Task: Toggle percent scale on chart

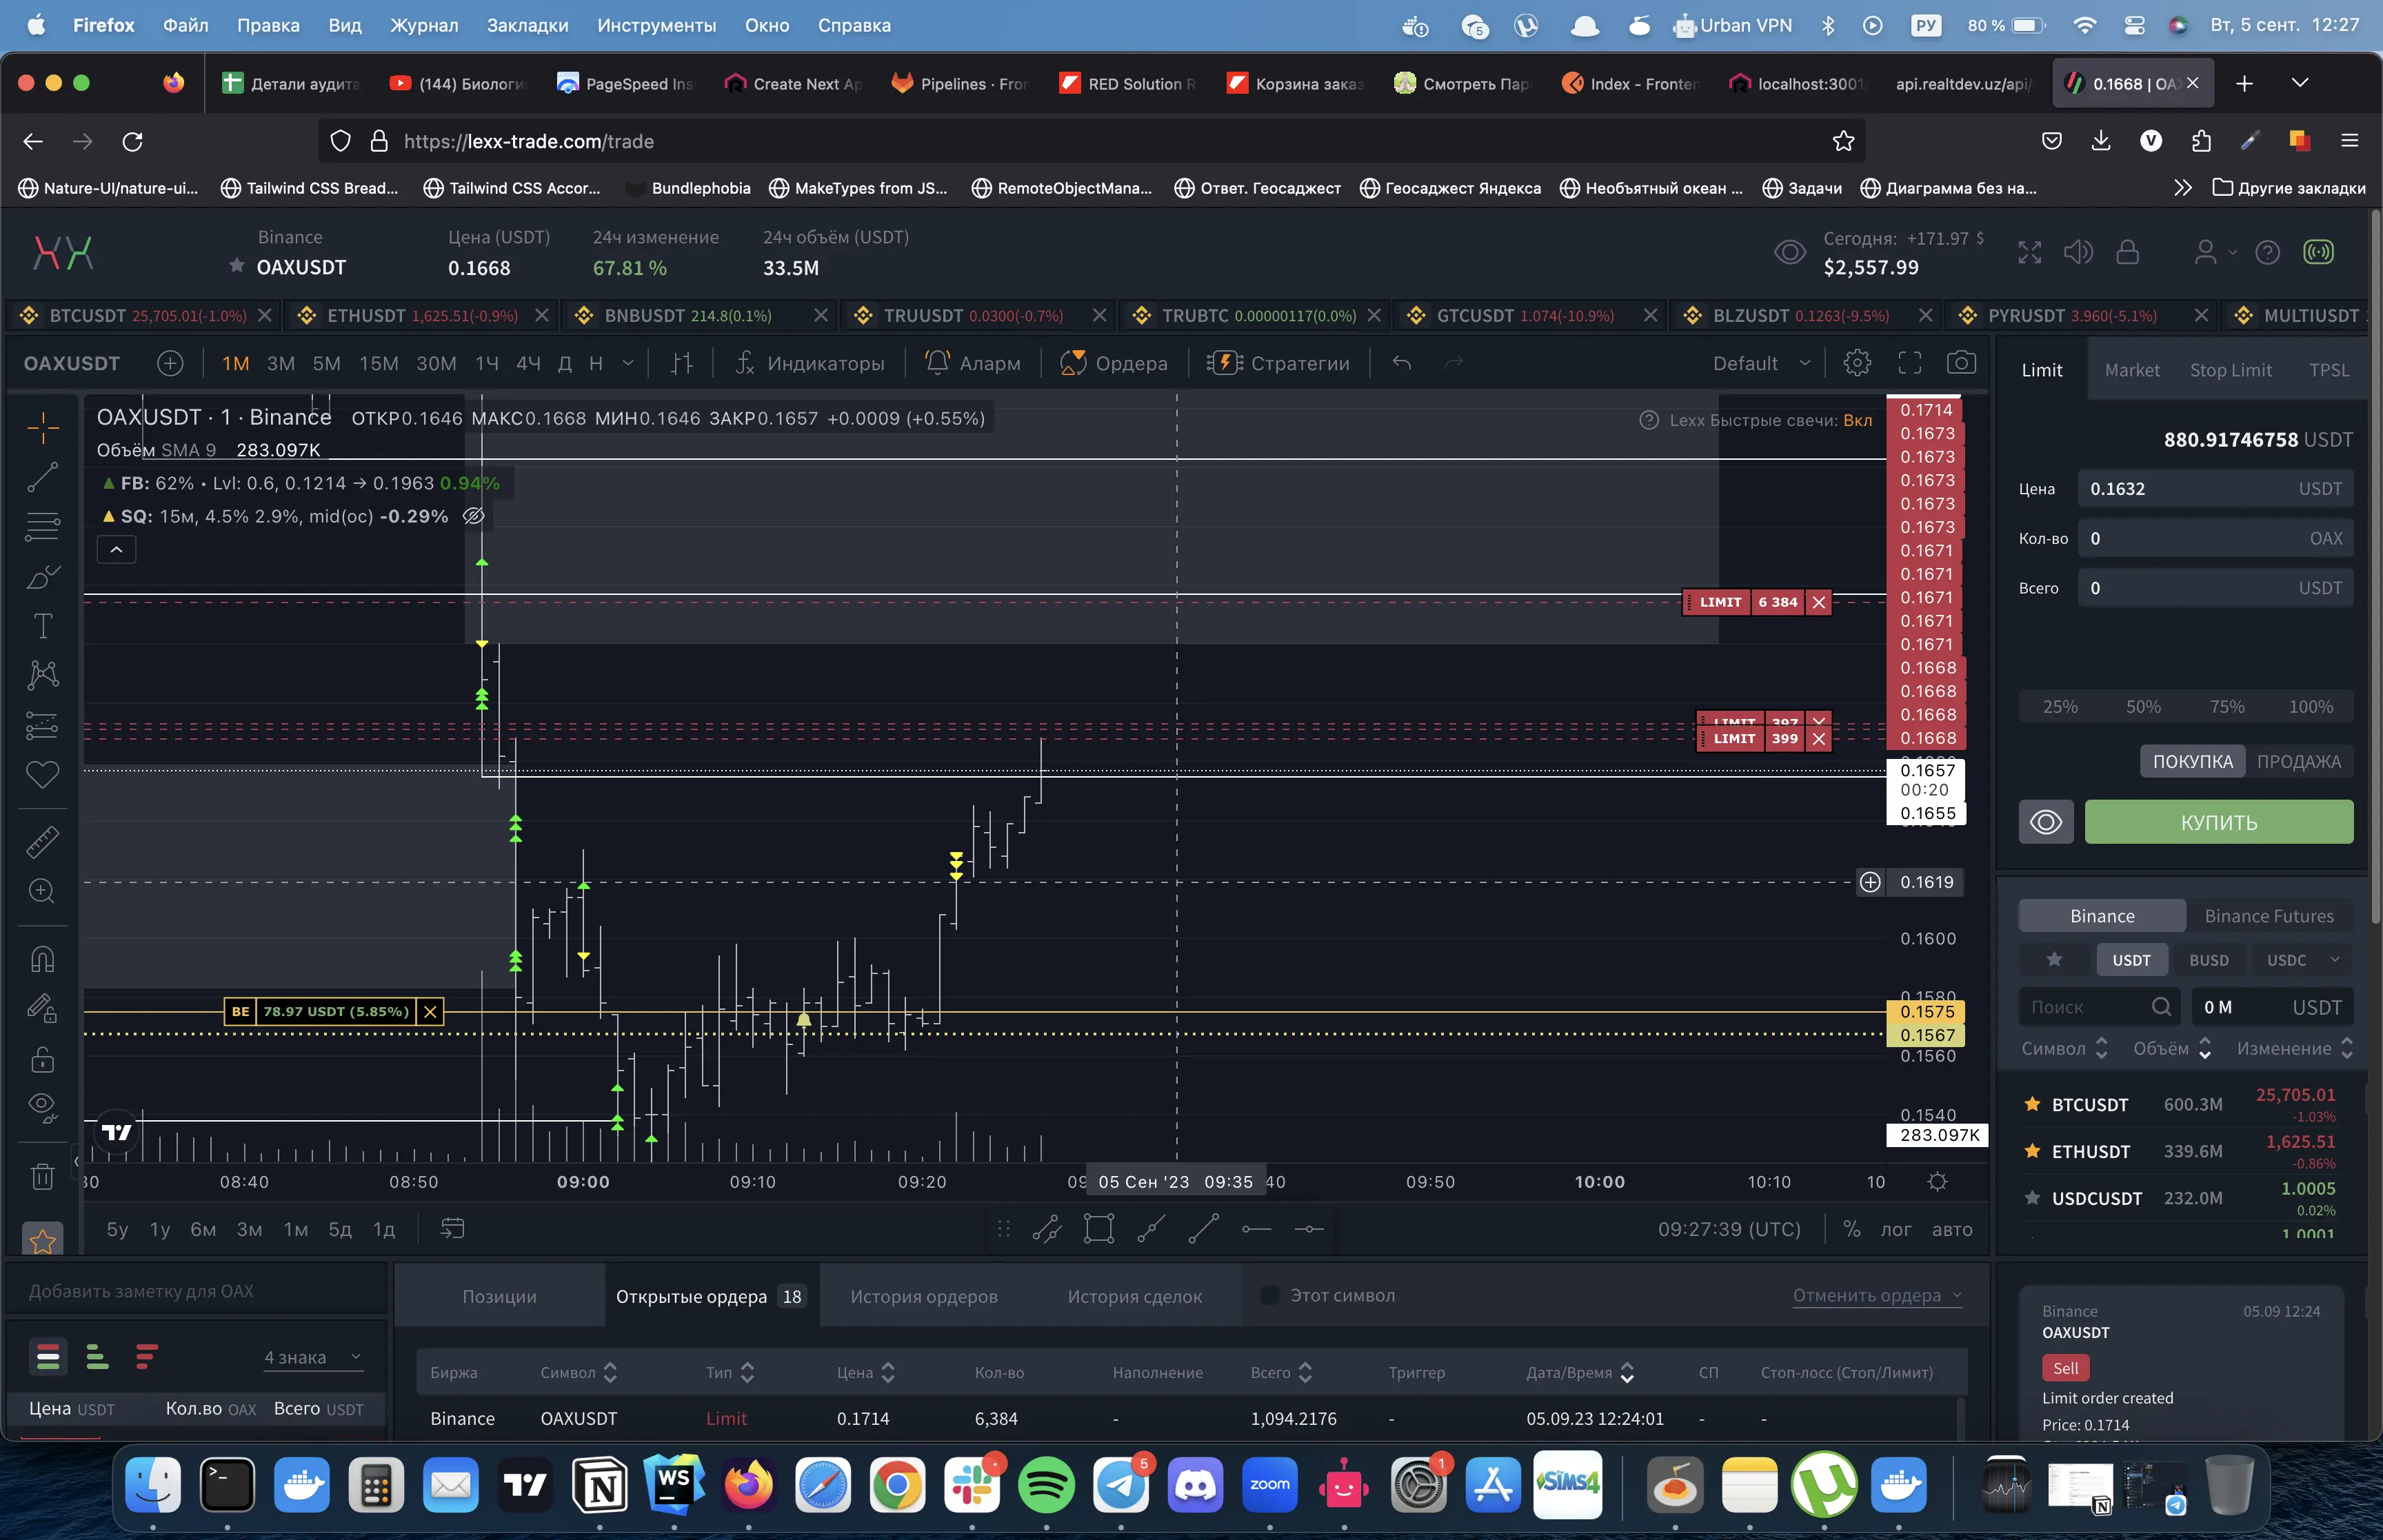Action: click(1851, 1229)
